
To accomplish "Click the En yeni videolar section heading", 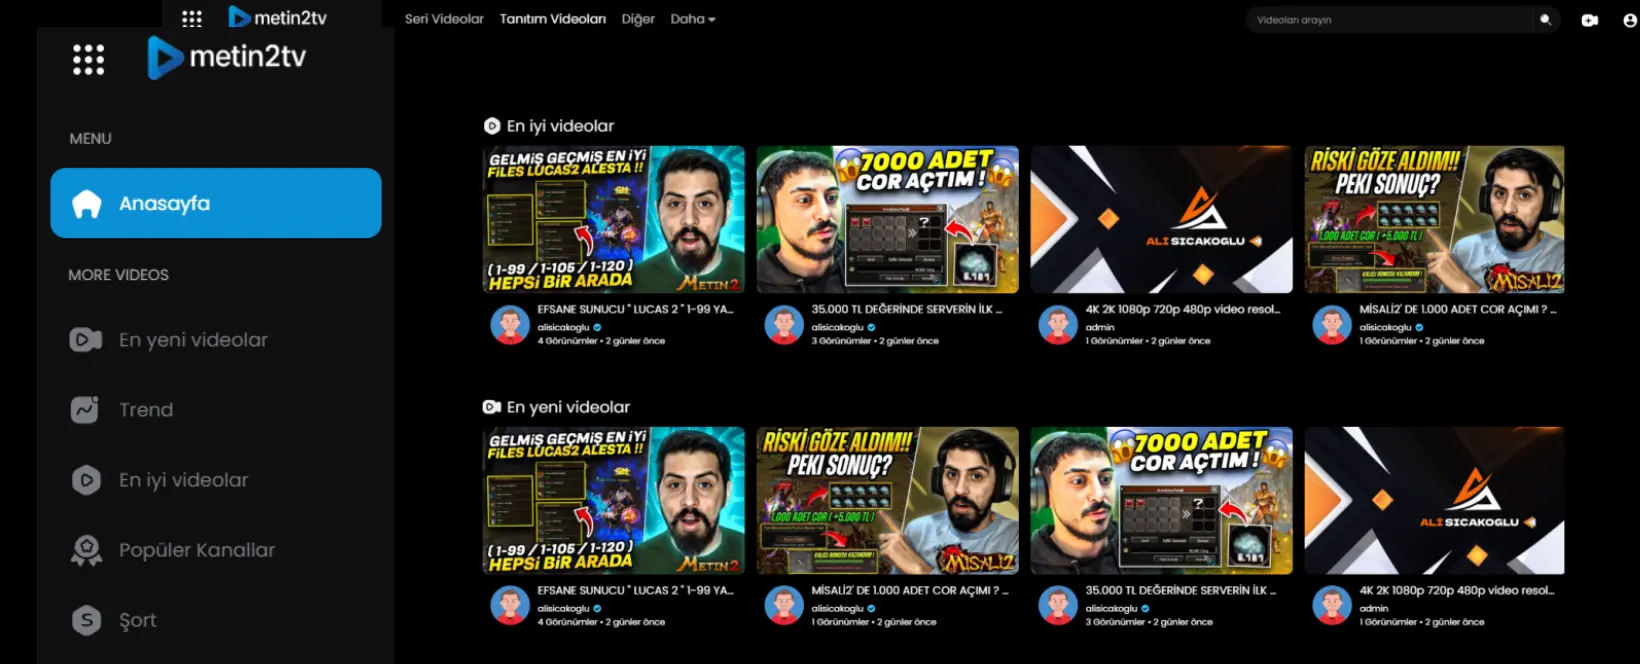I will pos(557,407).
